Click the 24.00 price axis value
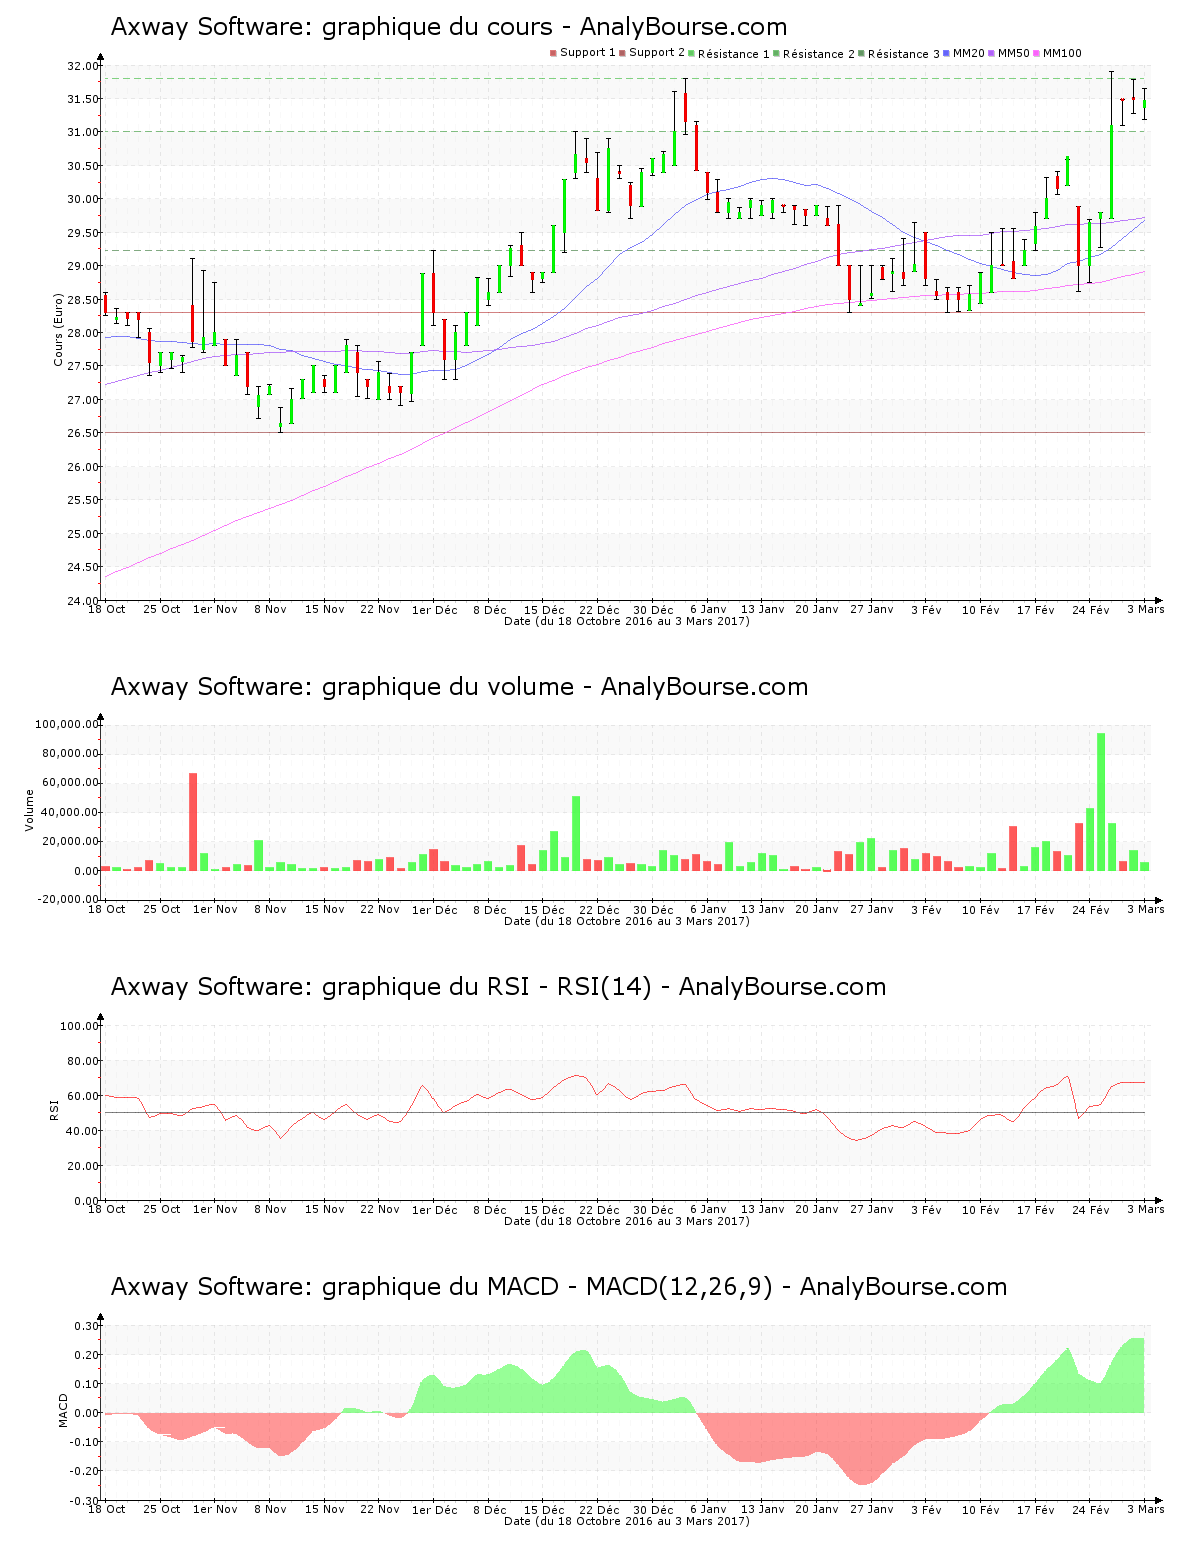 point(82,601)
